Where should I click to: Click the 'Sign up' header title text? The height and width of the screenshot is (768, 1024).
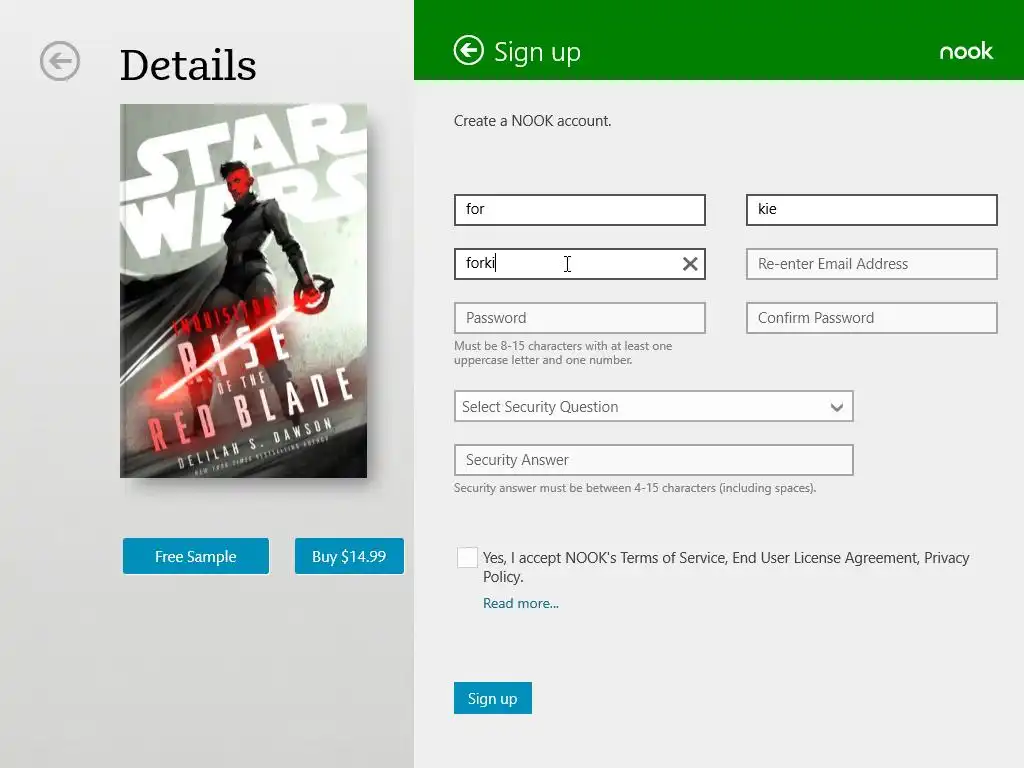[x=537, y=52]
